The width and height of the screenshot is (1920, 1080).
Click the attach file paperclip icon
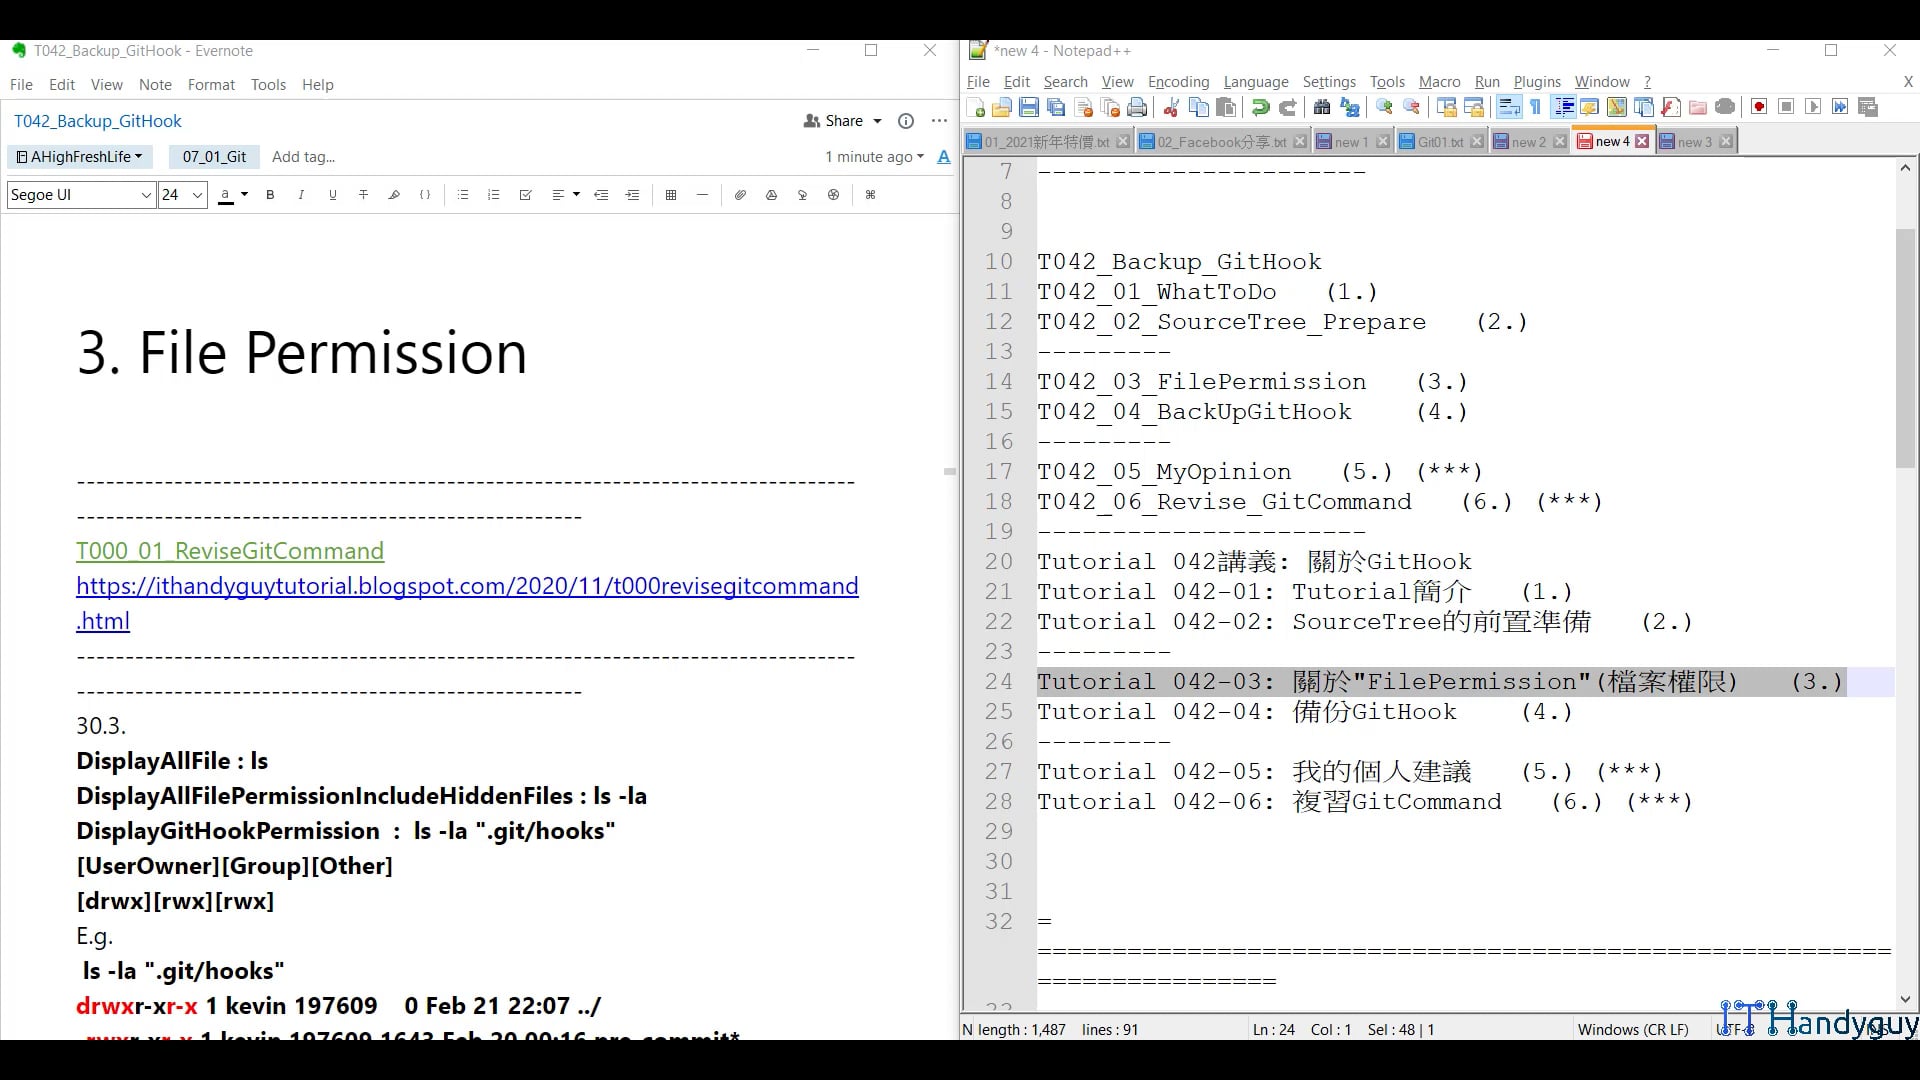[740, 195]
